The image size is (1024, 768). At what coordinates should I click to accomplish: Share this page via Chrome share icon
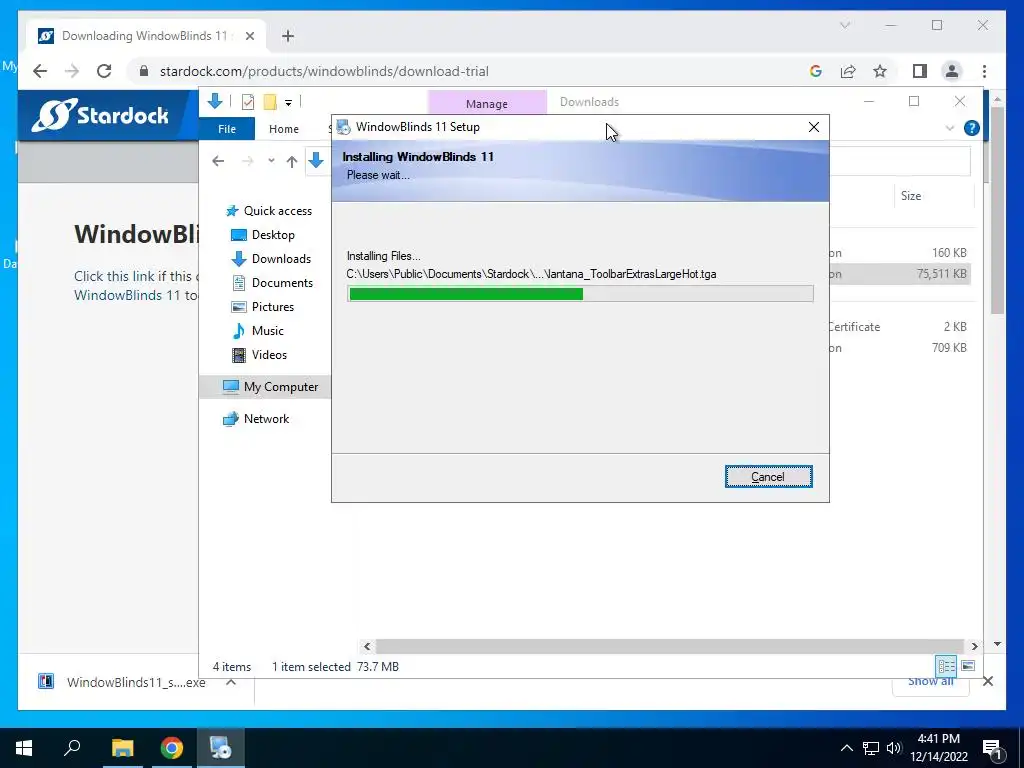coord(848,71)
